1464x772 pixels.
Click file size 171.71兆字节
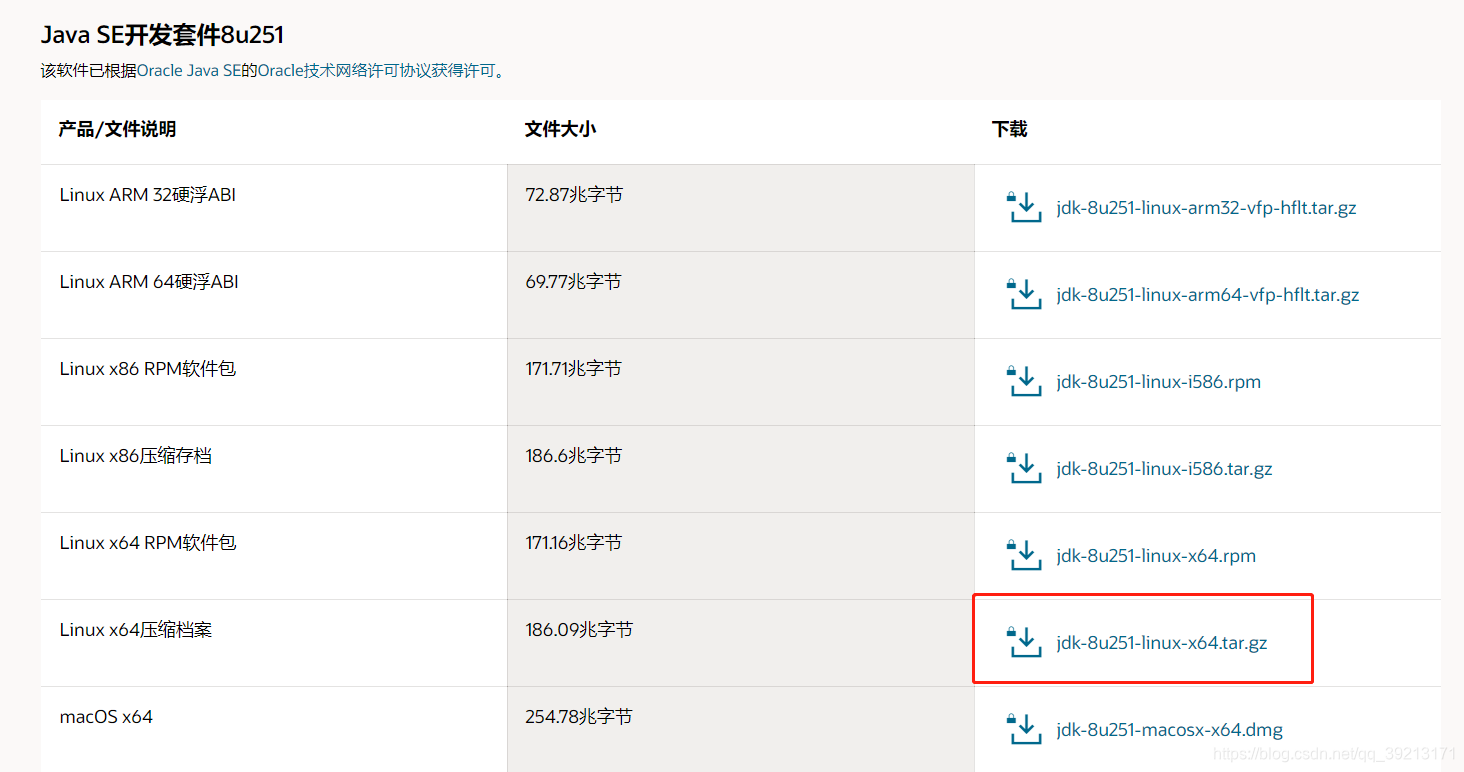pyautogui.click(x=573, y=369)
